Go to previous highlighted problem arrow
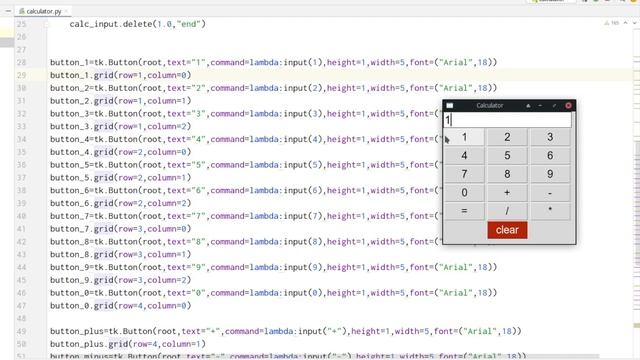Screen dimensions: 640x360 [x=625, y=23]
